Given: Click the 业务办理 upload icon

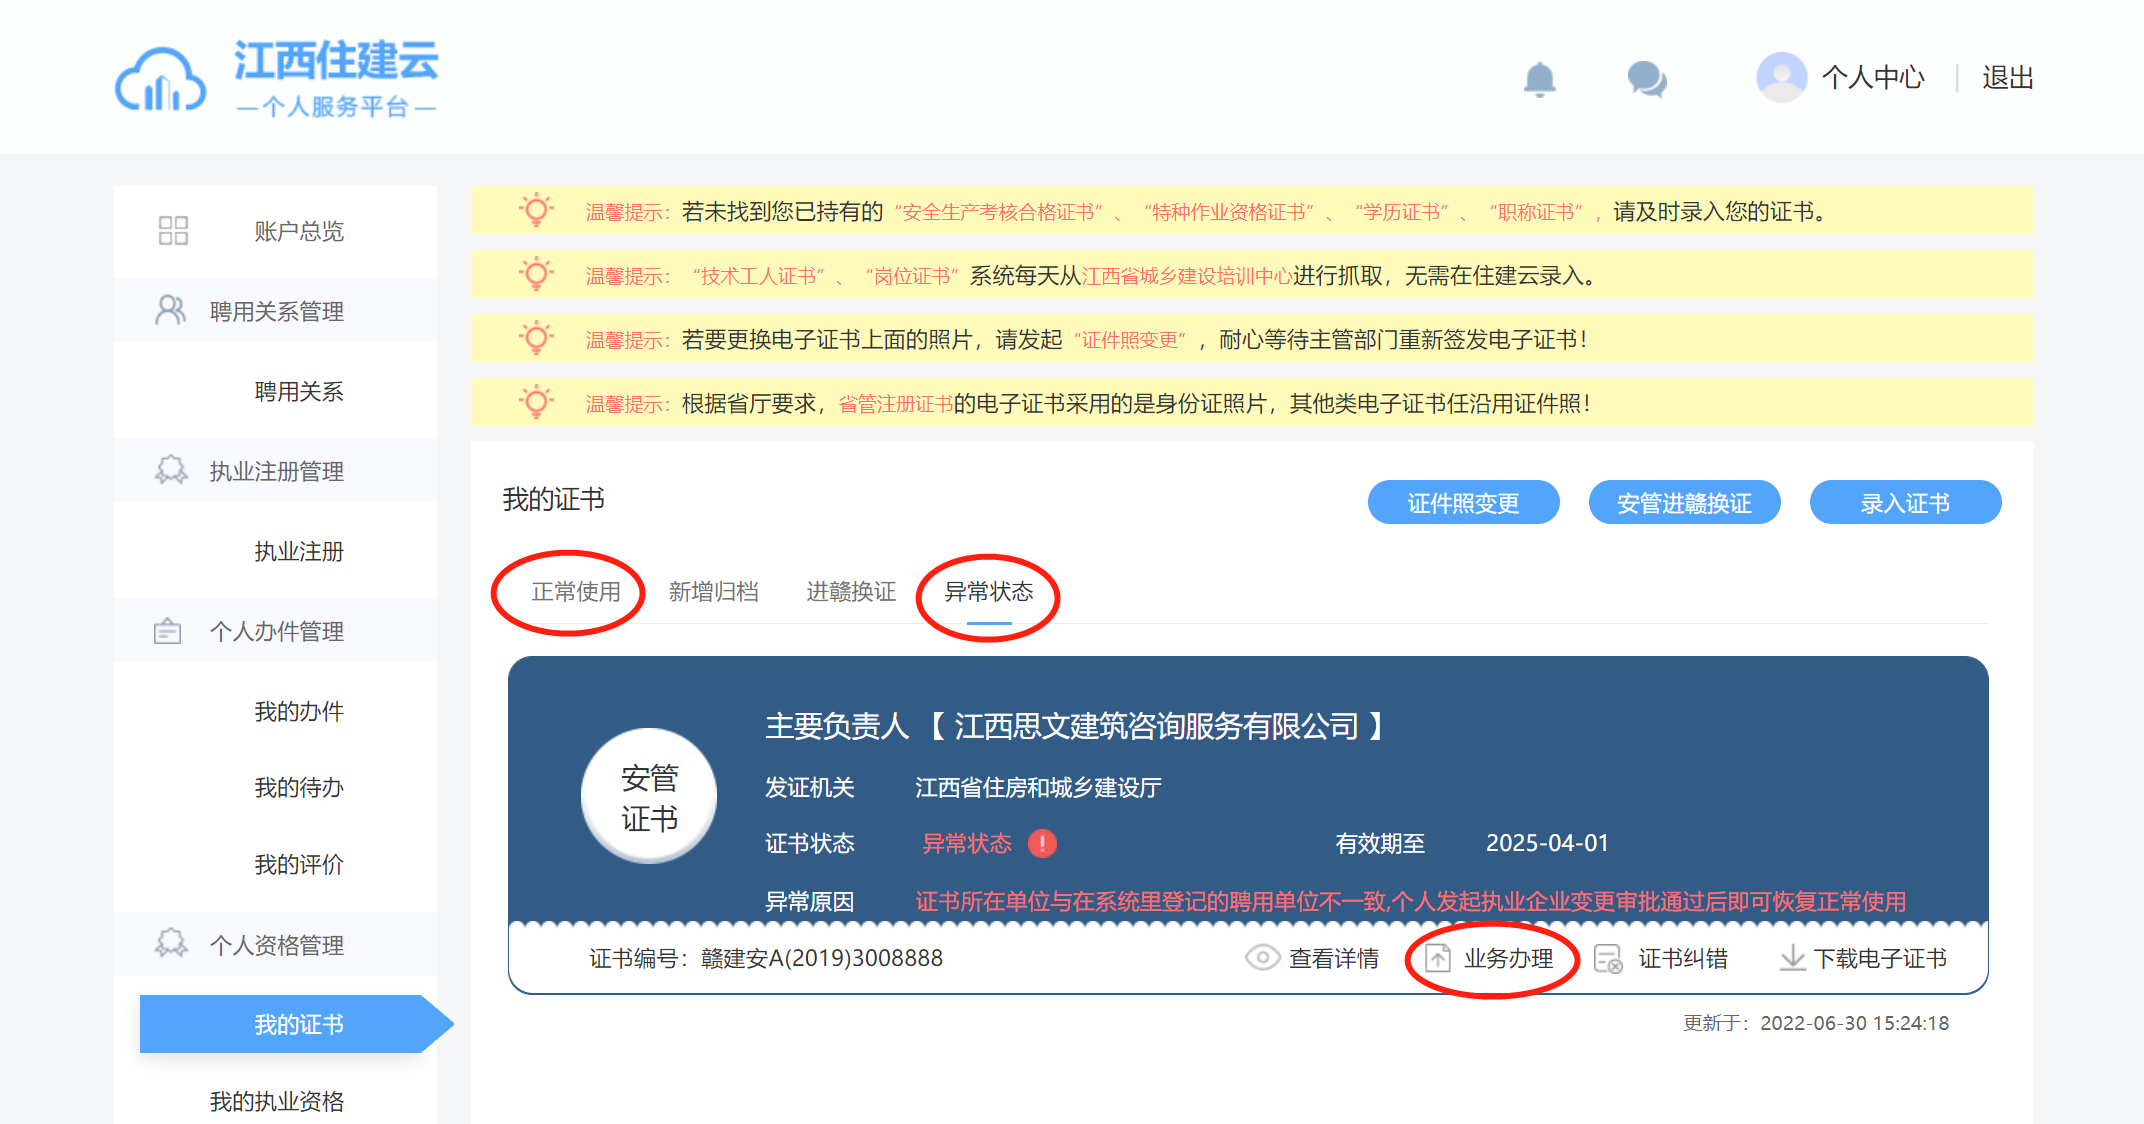Looking at the screenshot, I should (1438, 958).
